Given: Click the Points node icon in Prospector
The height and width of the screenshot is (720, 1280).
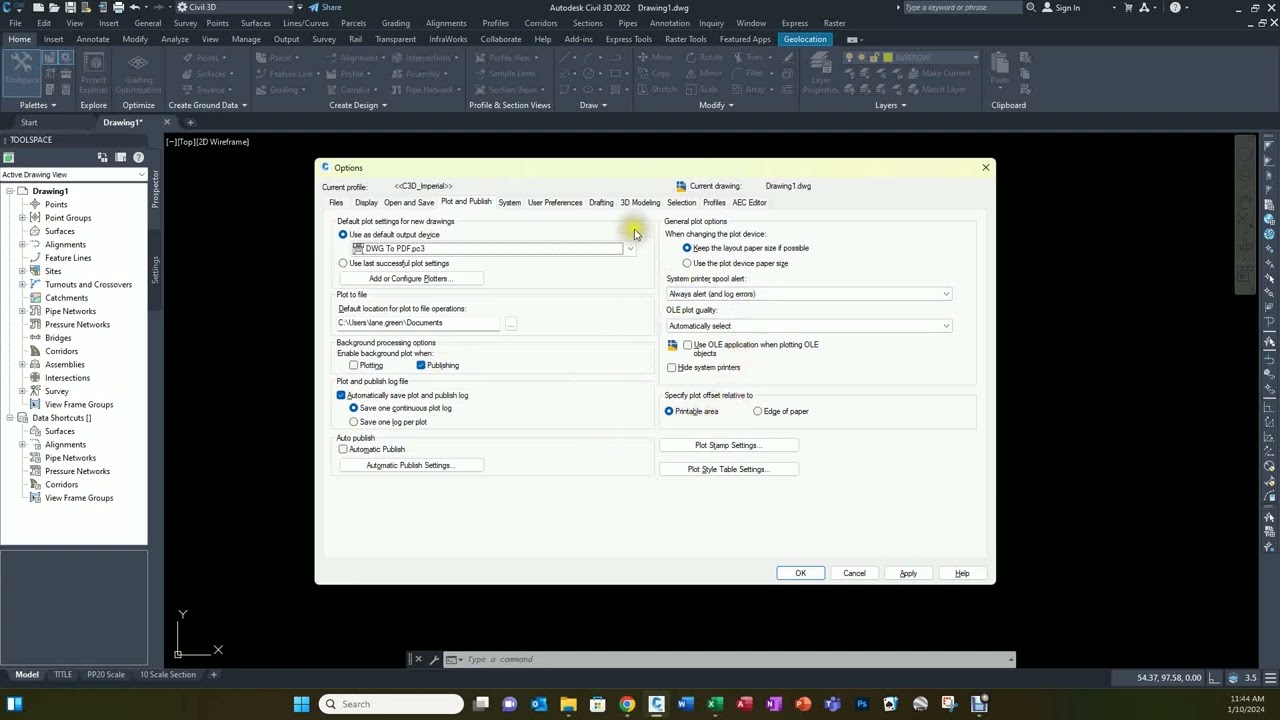Looking at the screenshot, I should [x=35, y=204].
